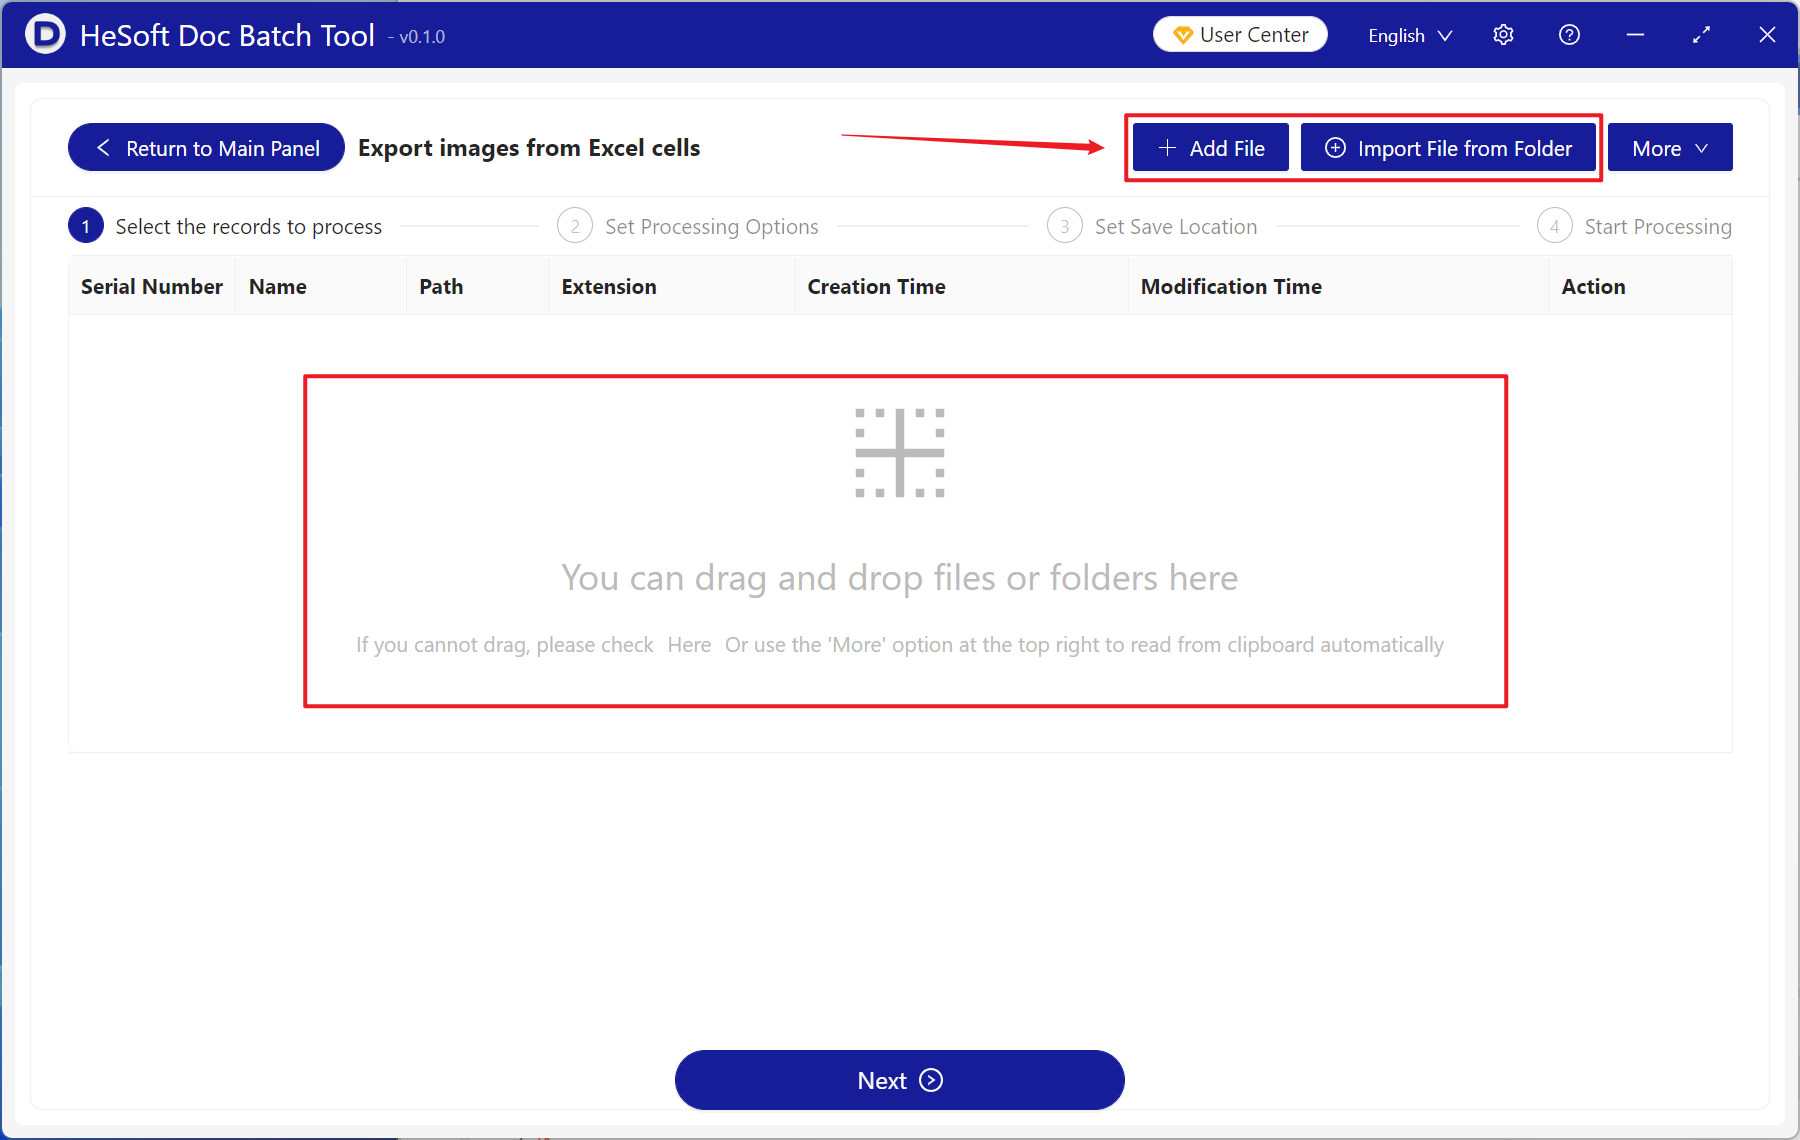Click the Add File button
This screenshot has width=1800, height=1140.
tap(1210, 148)
